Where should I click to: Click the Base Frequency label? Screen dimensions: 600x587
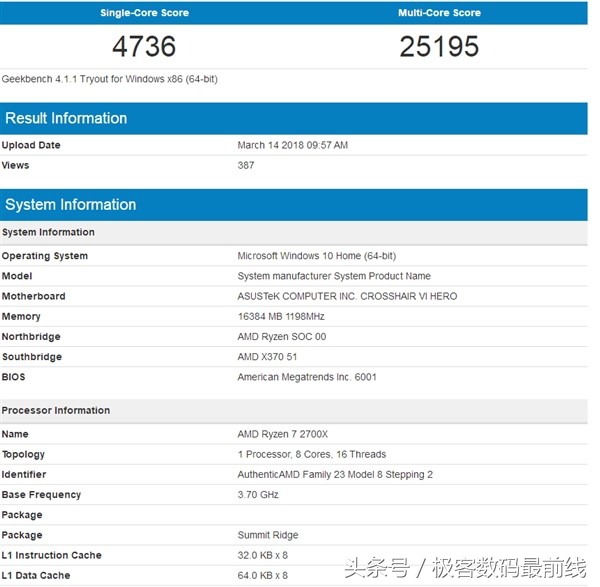(x=41, y=495)
